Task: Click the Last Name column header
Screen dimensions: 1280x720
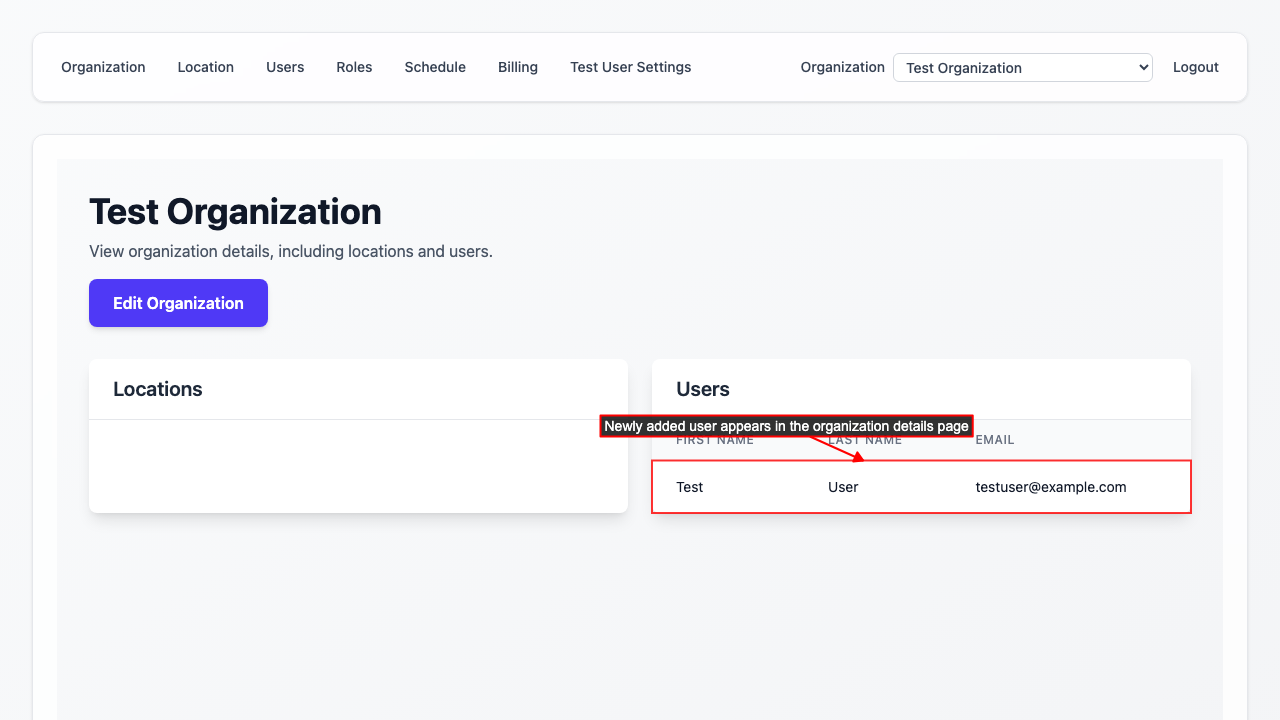Action: tap(880, 441)
